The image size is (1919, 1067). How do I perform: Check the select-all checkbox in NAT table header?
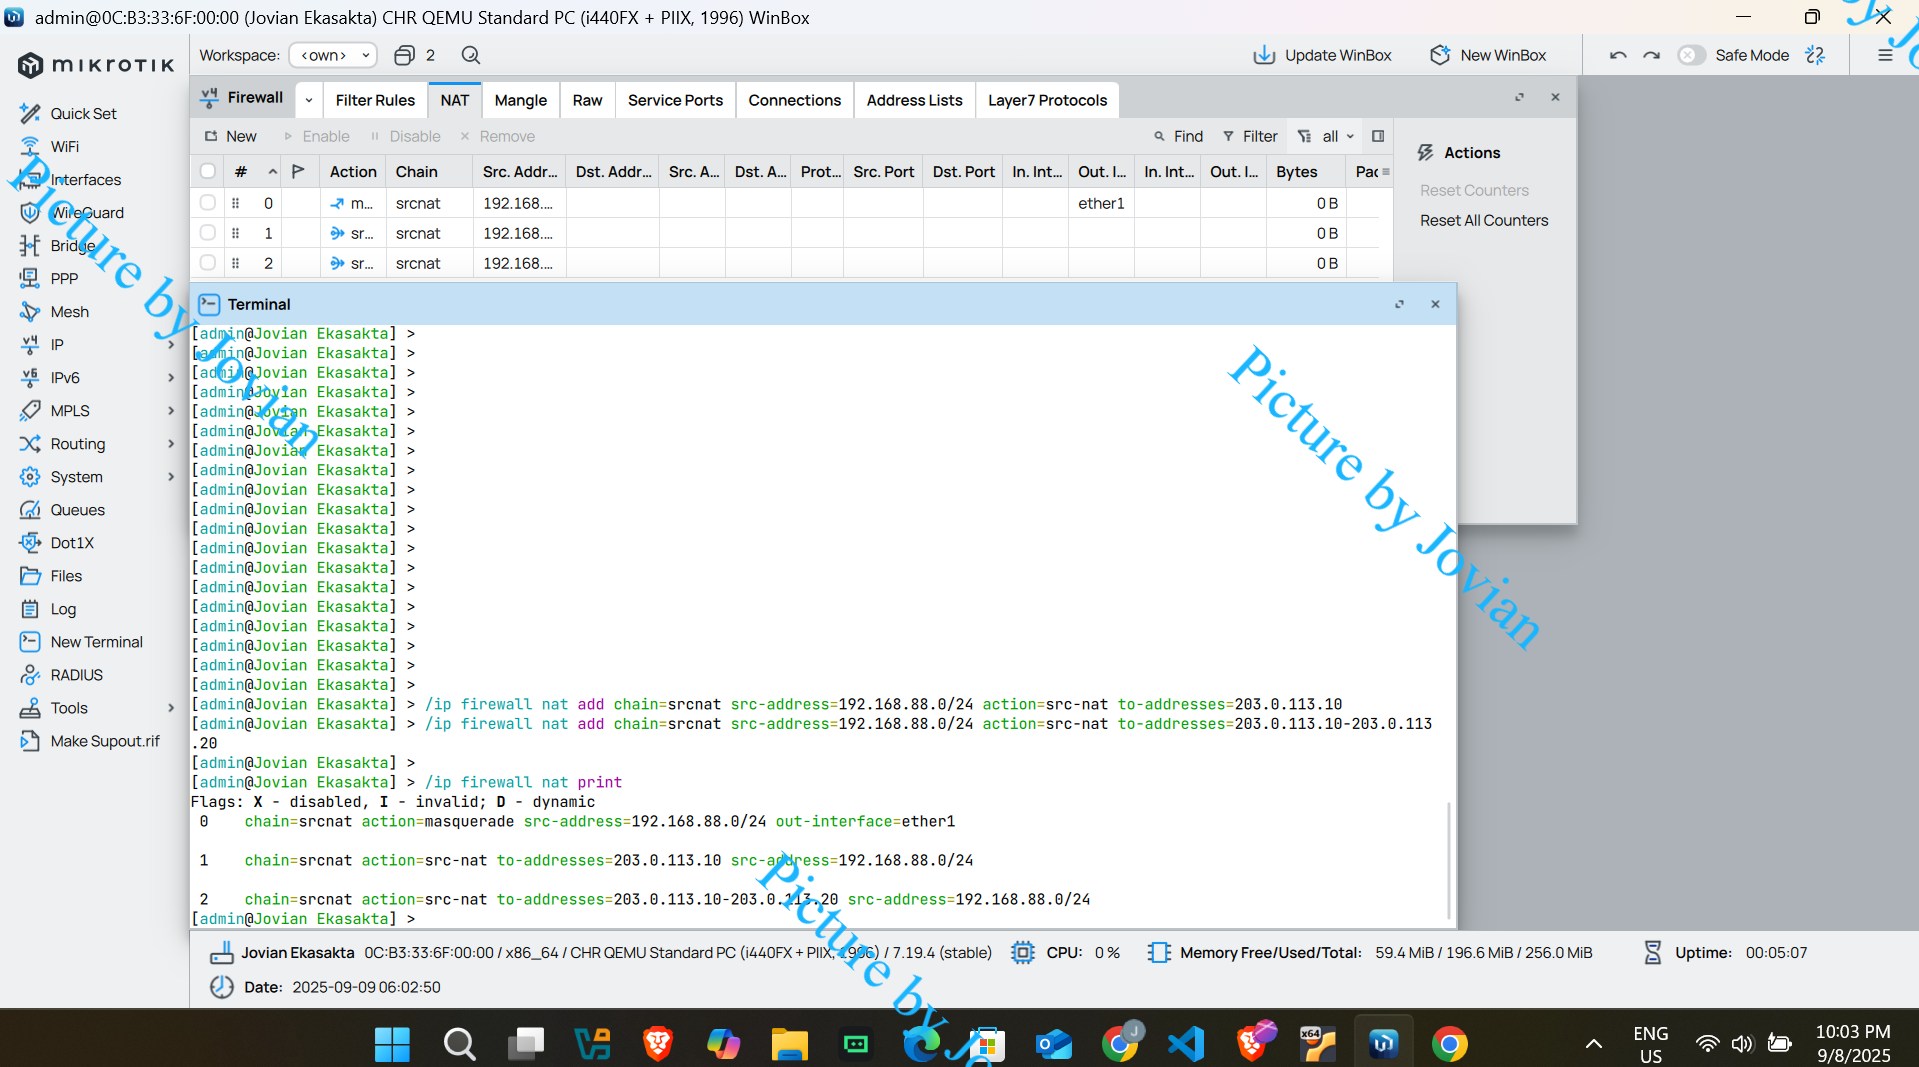[x=208, y=171]
